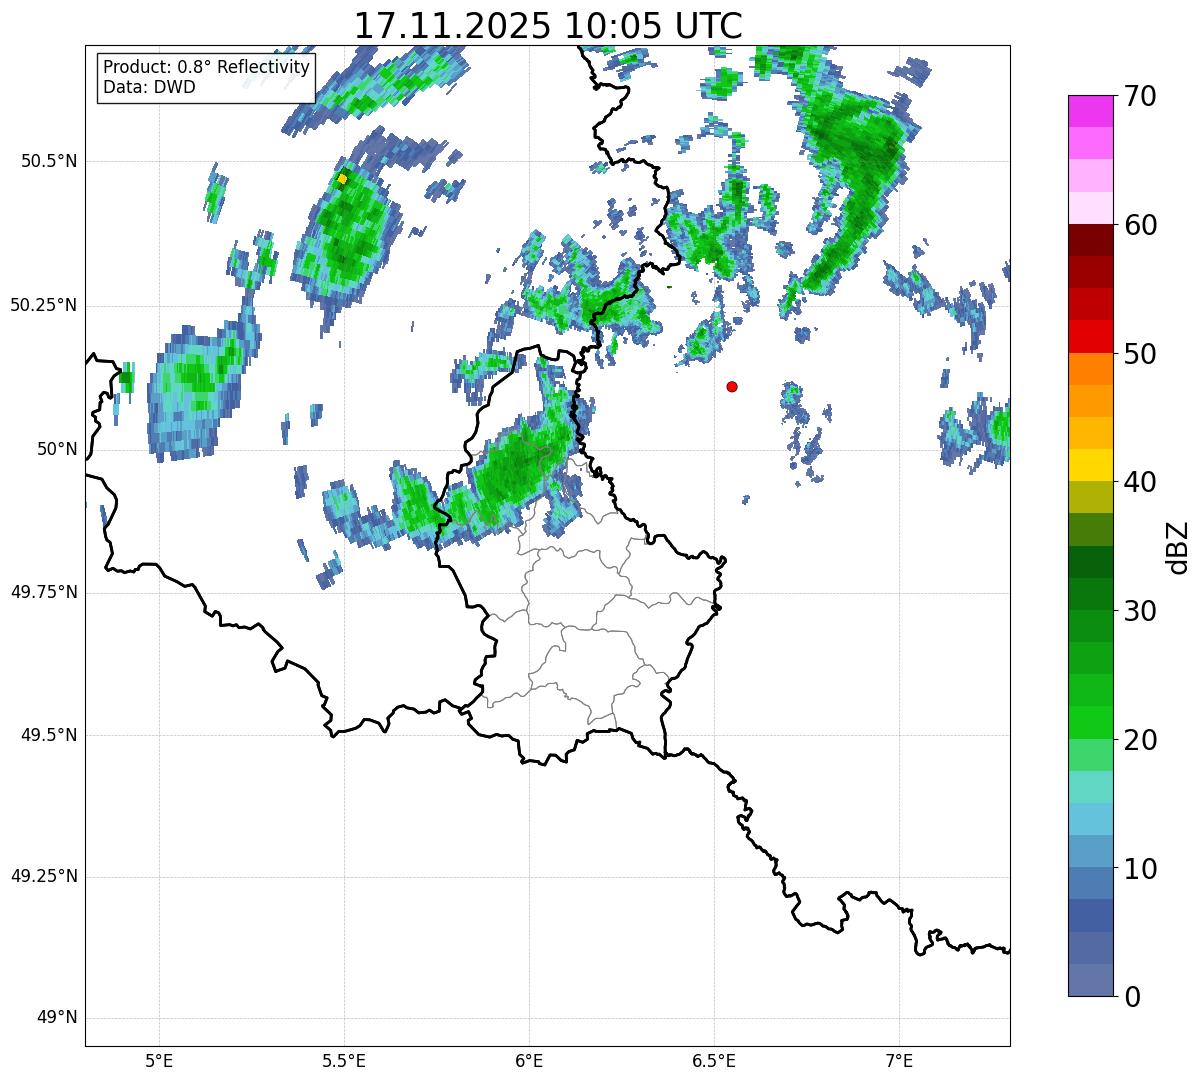Screen dimensions: 1202x1081
Task: Click the yellow high-reflectivity pixel near 5.5°E
Action: point(342,179)
